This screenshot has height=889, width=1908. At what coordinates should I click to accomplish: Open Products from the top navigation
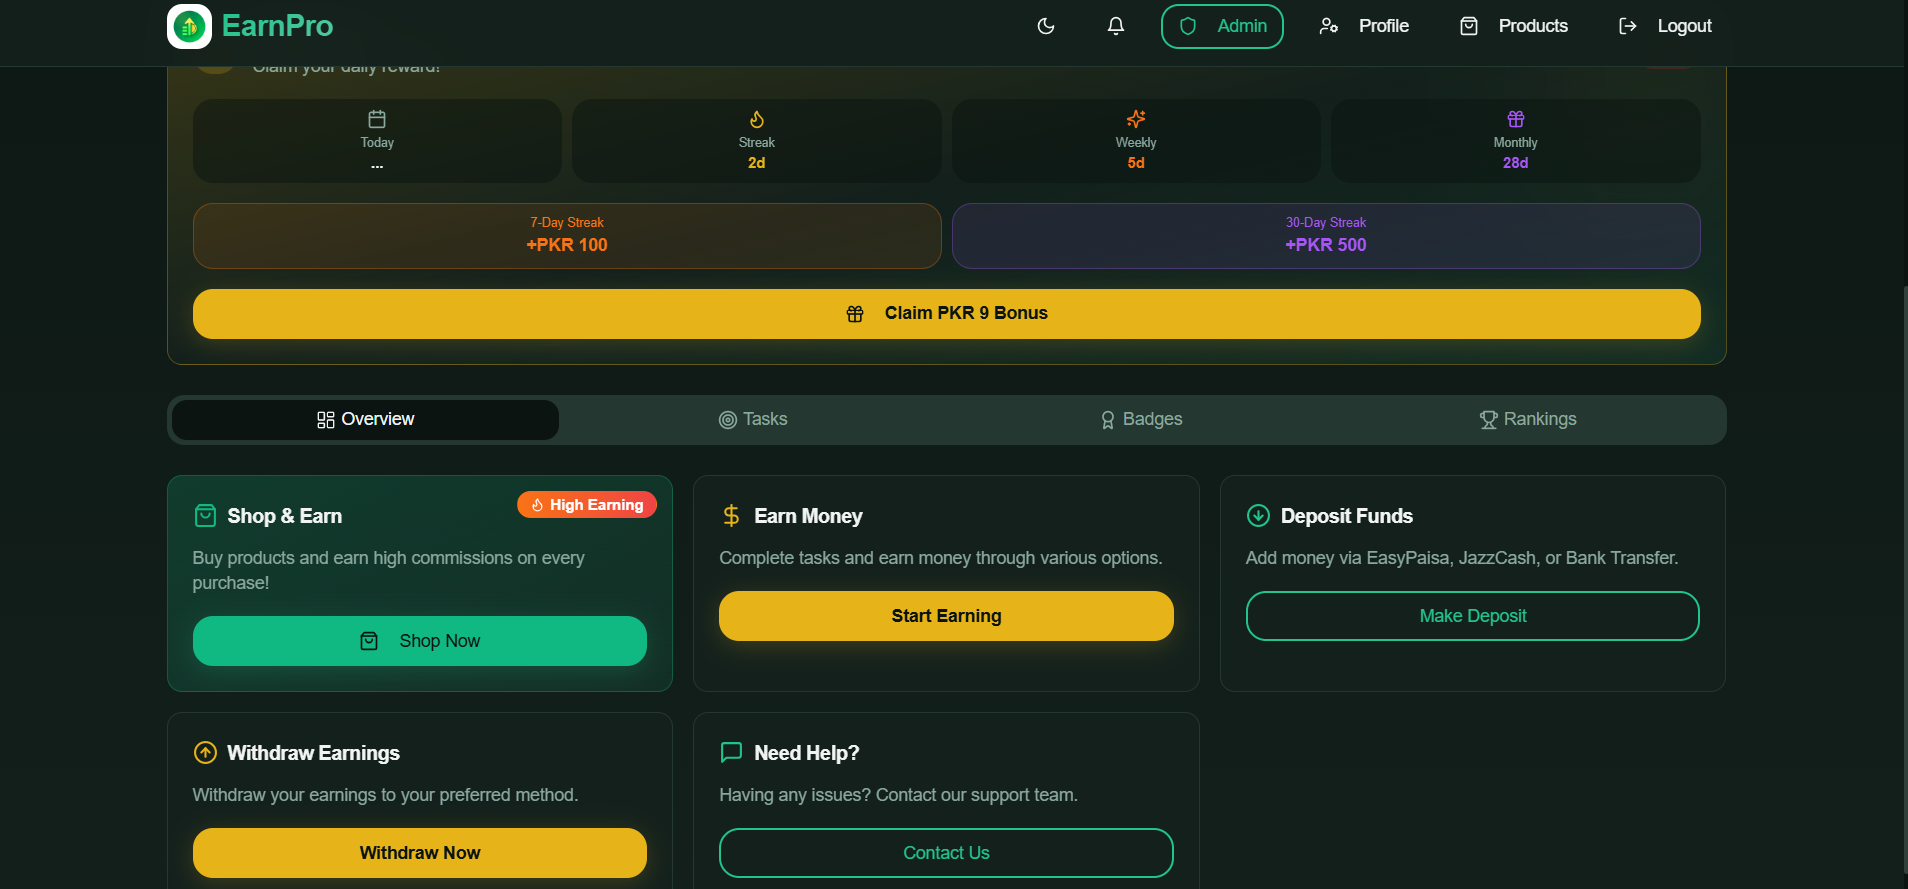click(1514, 26)
